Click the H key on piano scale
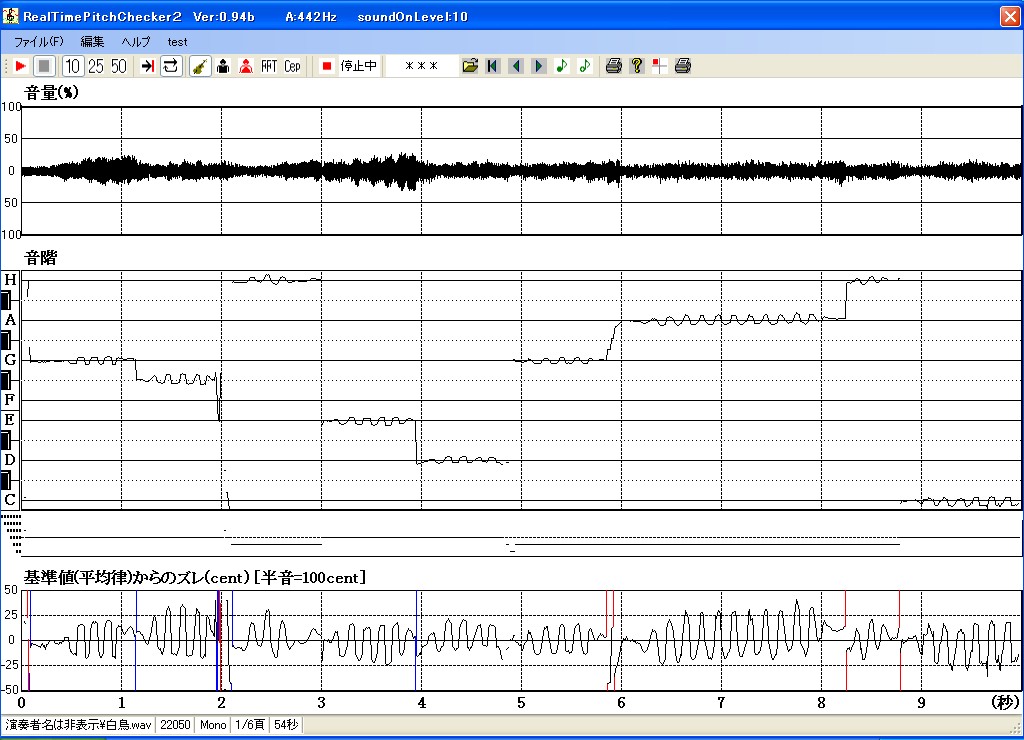Viewport: 1024px width, 740px height. click(x=10, y=280)
